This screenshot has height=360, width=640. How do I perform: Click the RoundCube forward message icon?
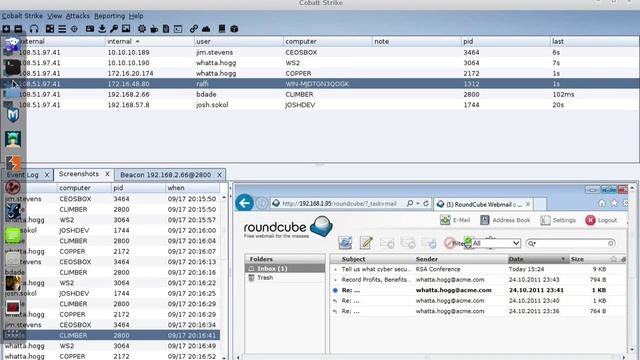(x=429, y=243)
